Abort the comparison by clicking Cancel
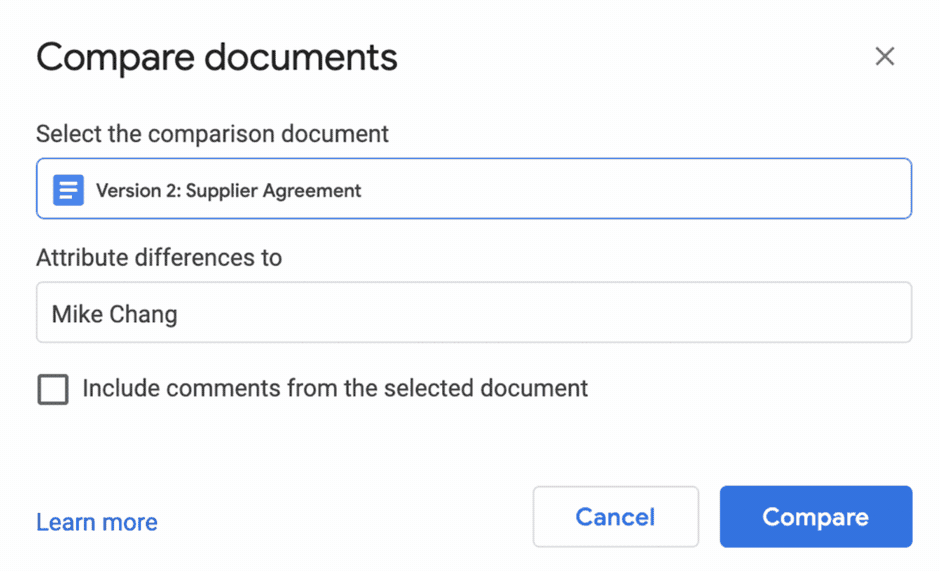The image size is (940, 571). pos(615,517)
